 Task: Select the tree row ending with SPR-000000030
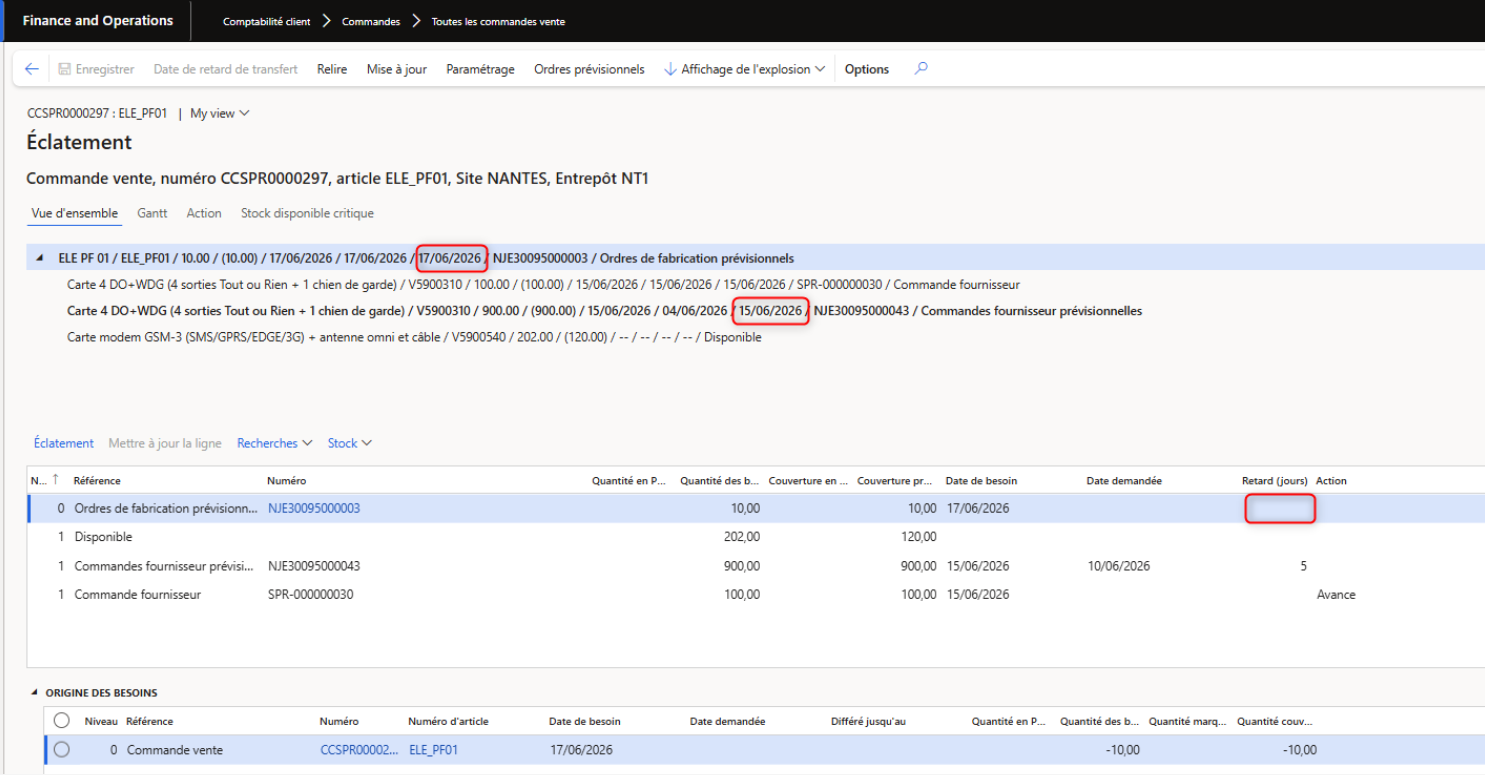click(543, 285)
